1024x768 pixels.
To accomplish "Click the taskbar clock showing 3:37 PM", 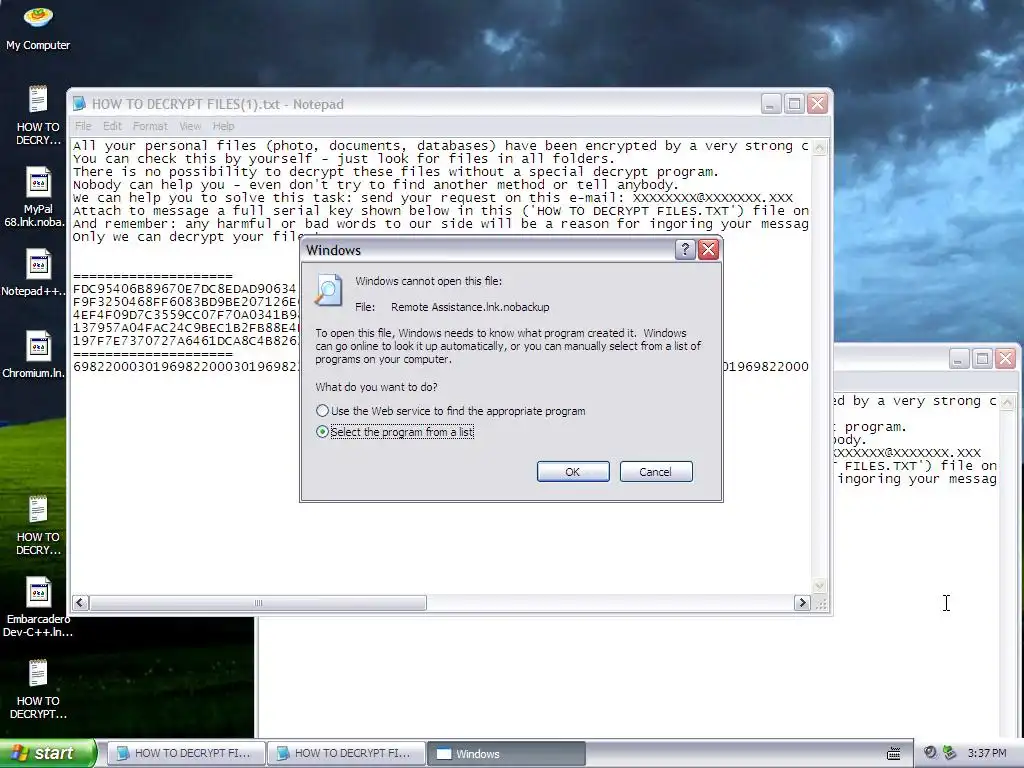I will (987, 754).
